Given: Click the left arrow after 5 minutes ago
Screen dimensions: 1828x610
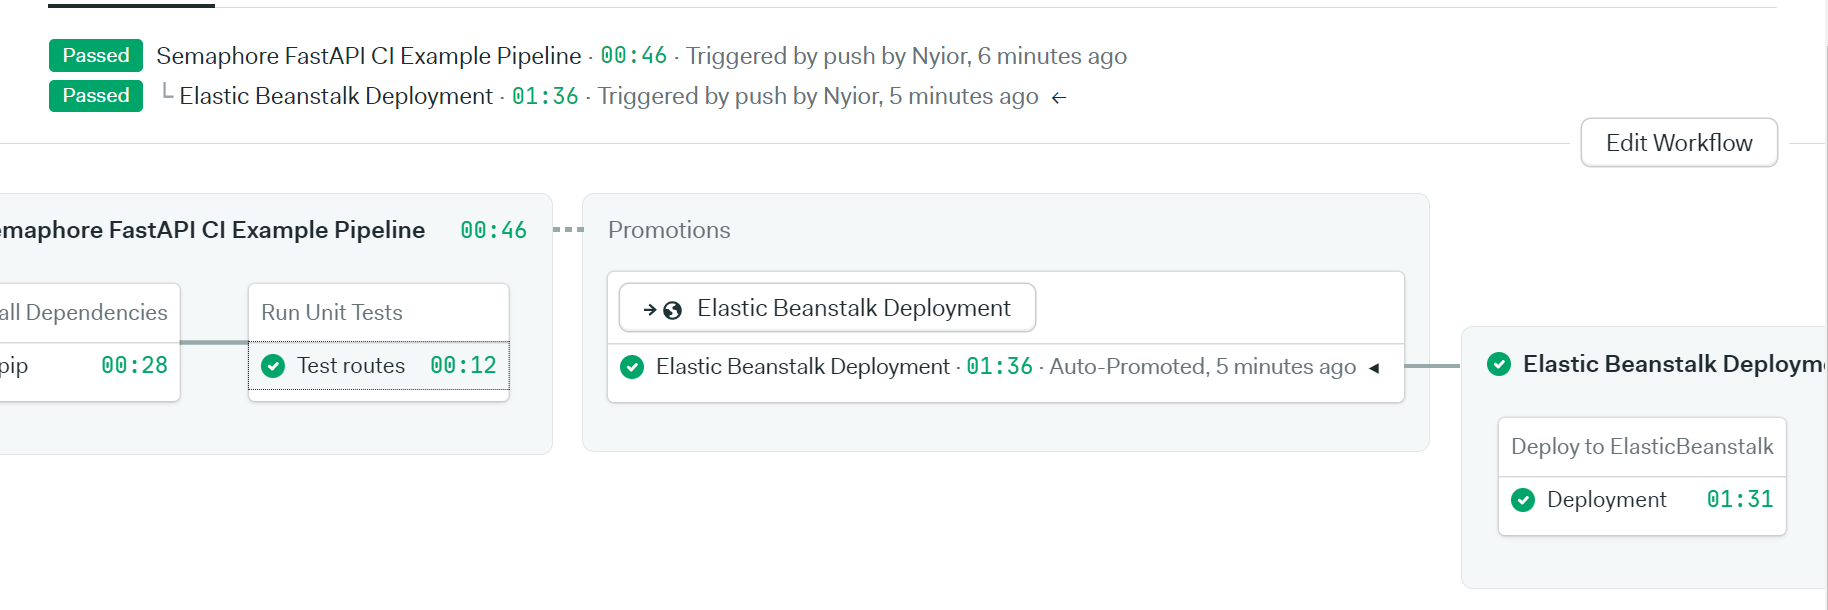Looking at the screenshot, I should tap(1059, 98).
